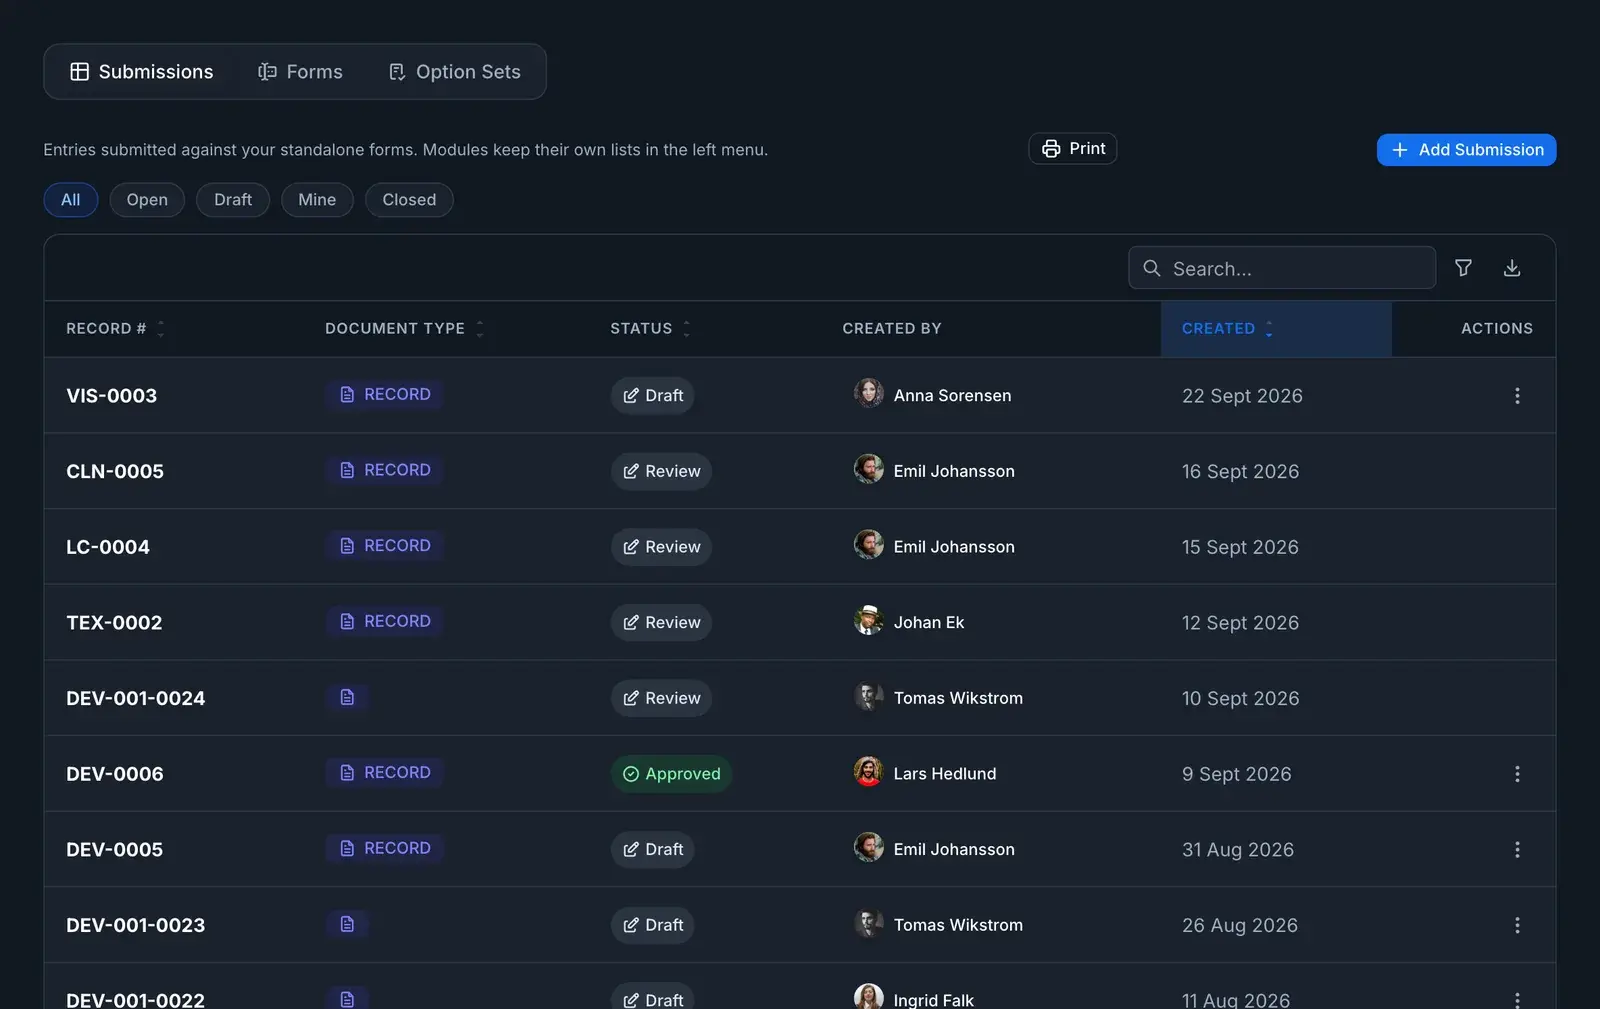The image size is (1600, 1009).
Task: Select the Draft filter chip
Action: pyautogui.click(x=233, y=200)
